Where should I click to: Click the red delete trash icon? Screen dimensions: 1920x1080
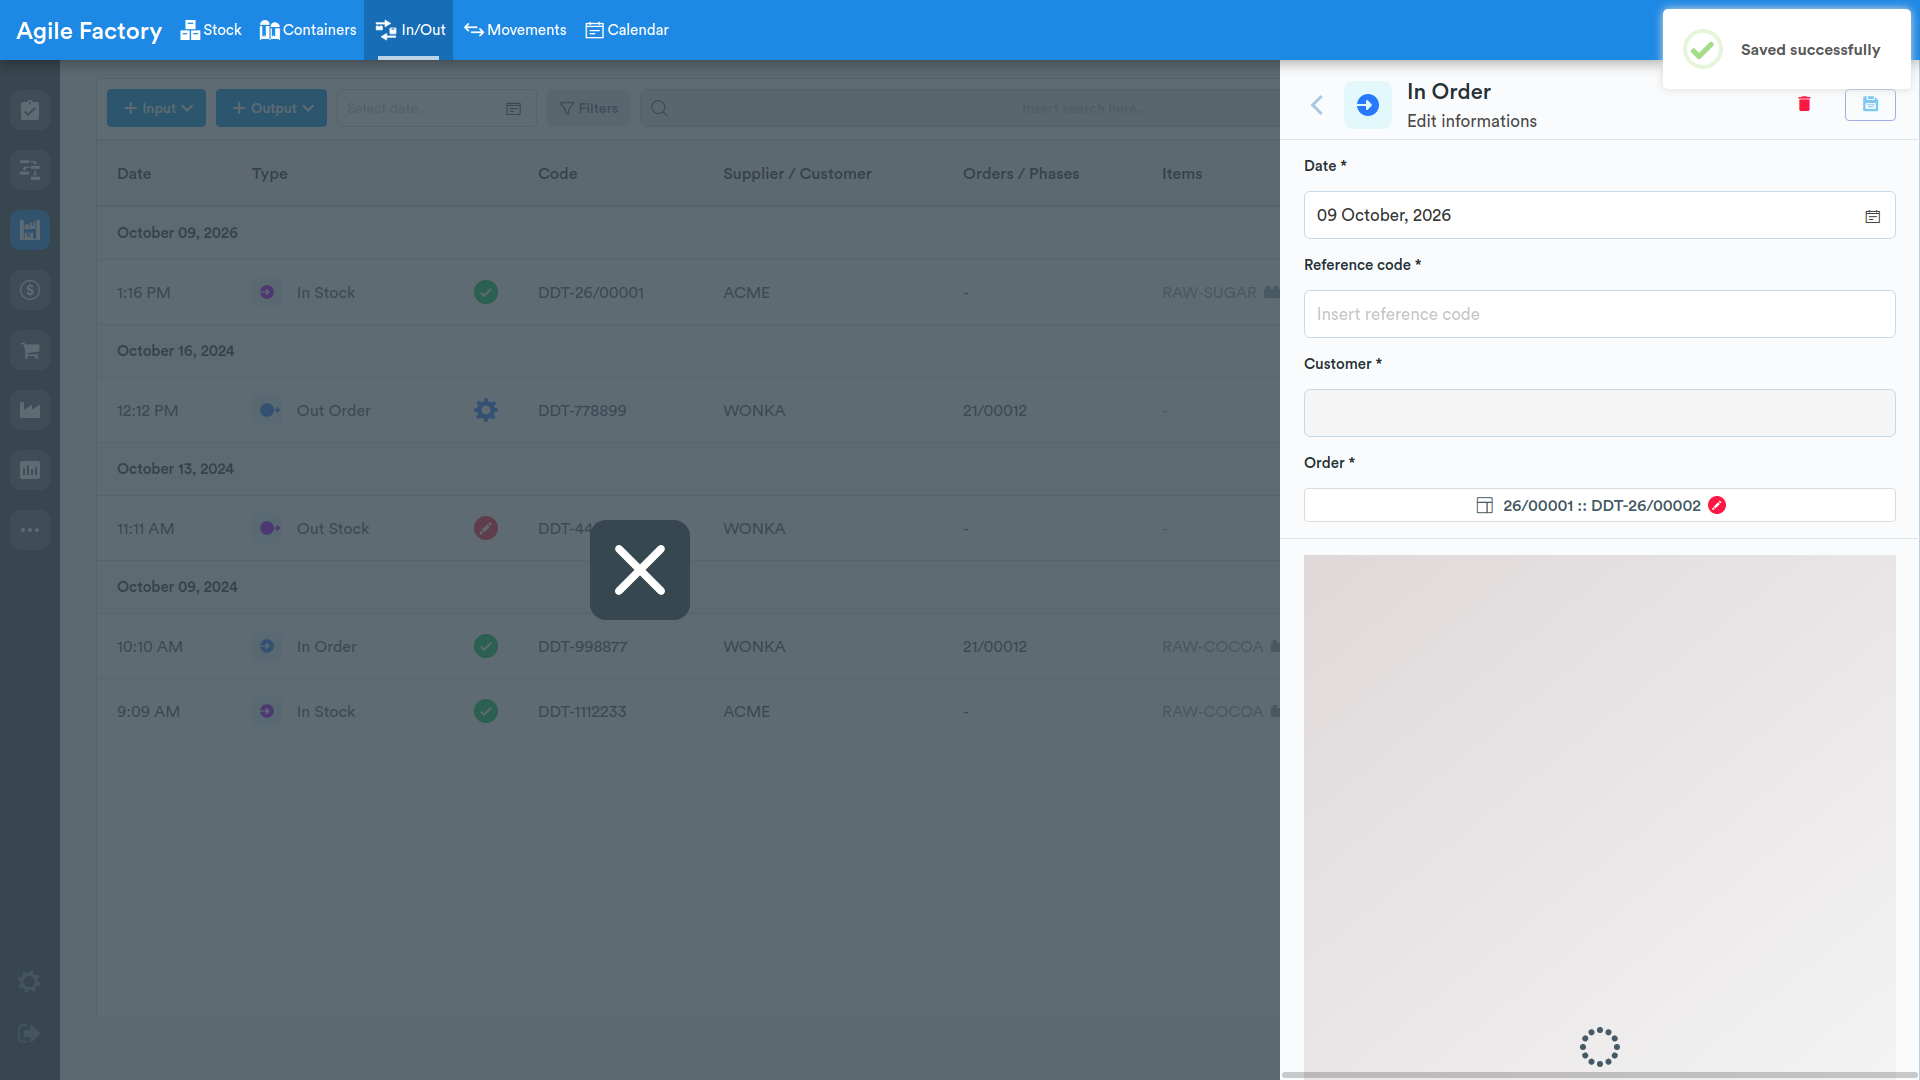pos(1804,104)
